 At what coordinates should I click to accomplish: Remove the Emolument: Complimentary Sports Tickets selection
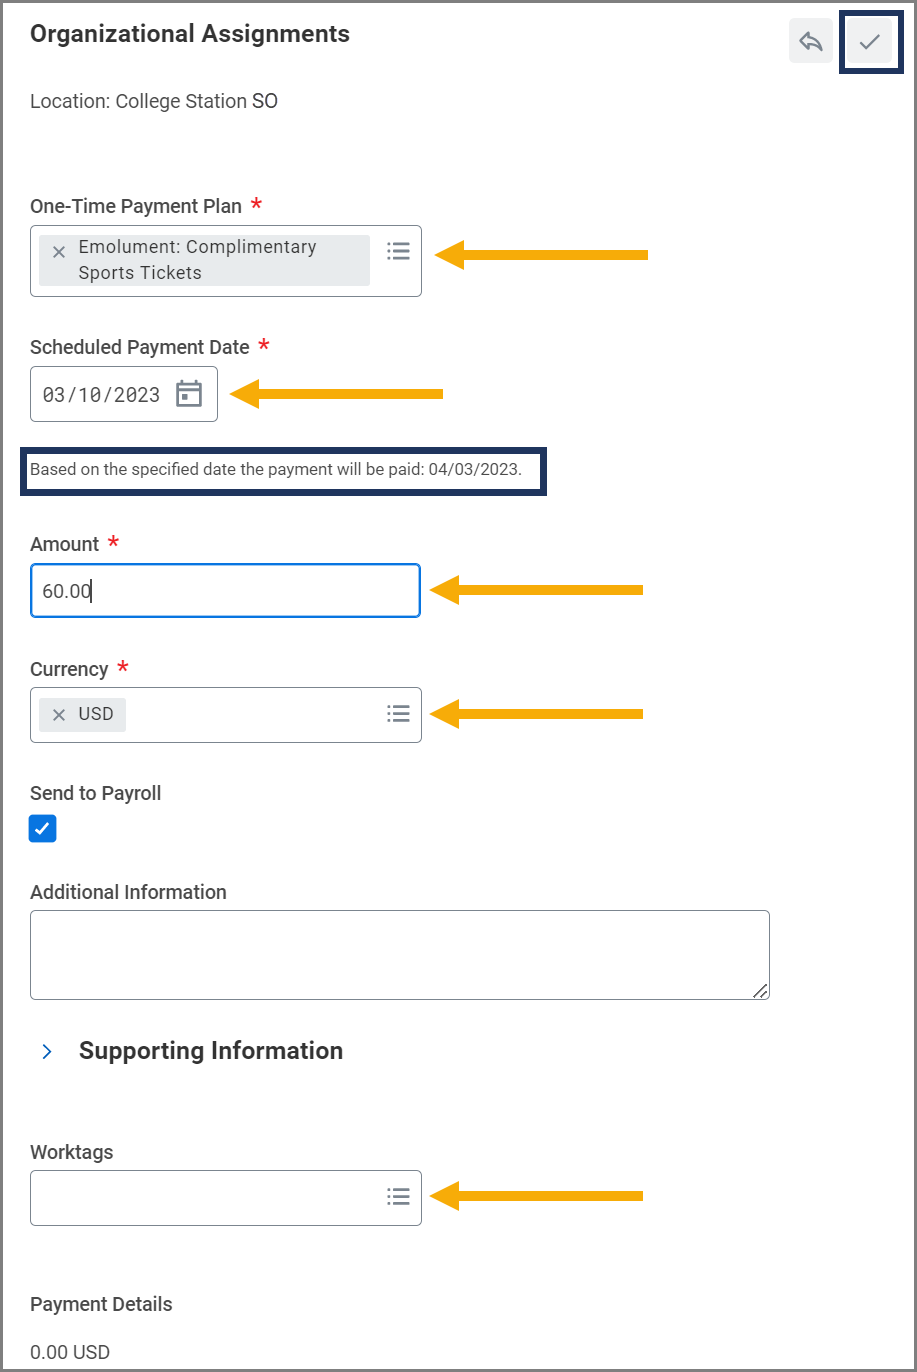coord(59,252)
